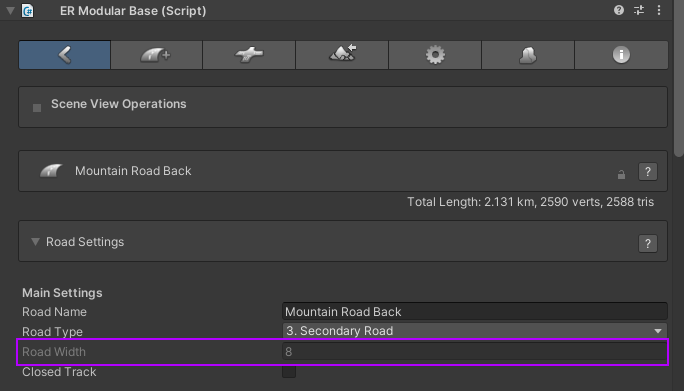Select the terrain rock toolbar tab

pyautogui.click(x=528, y=55)
